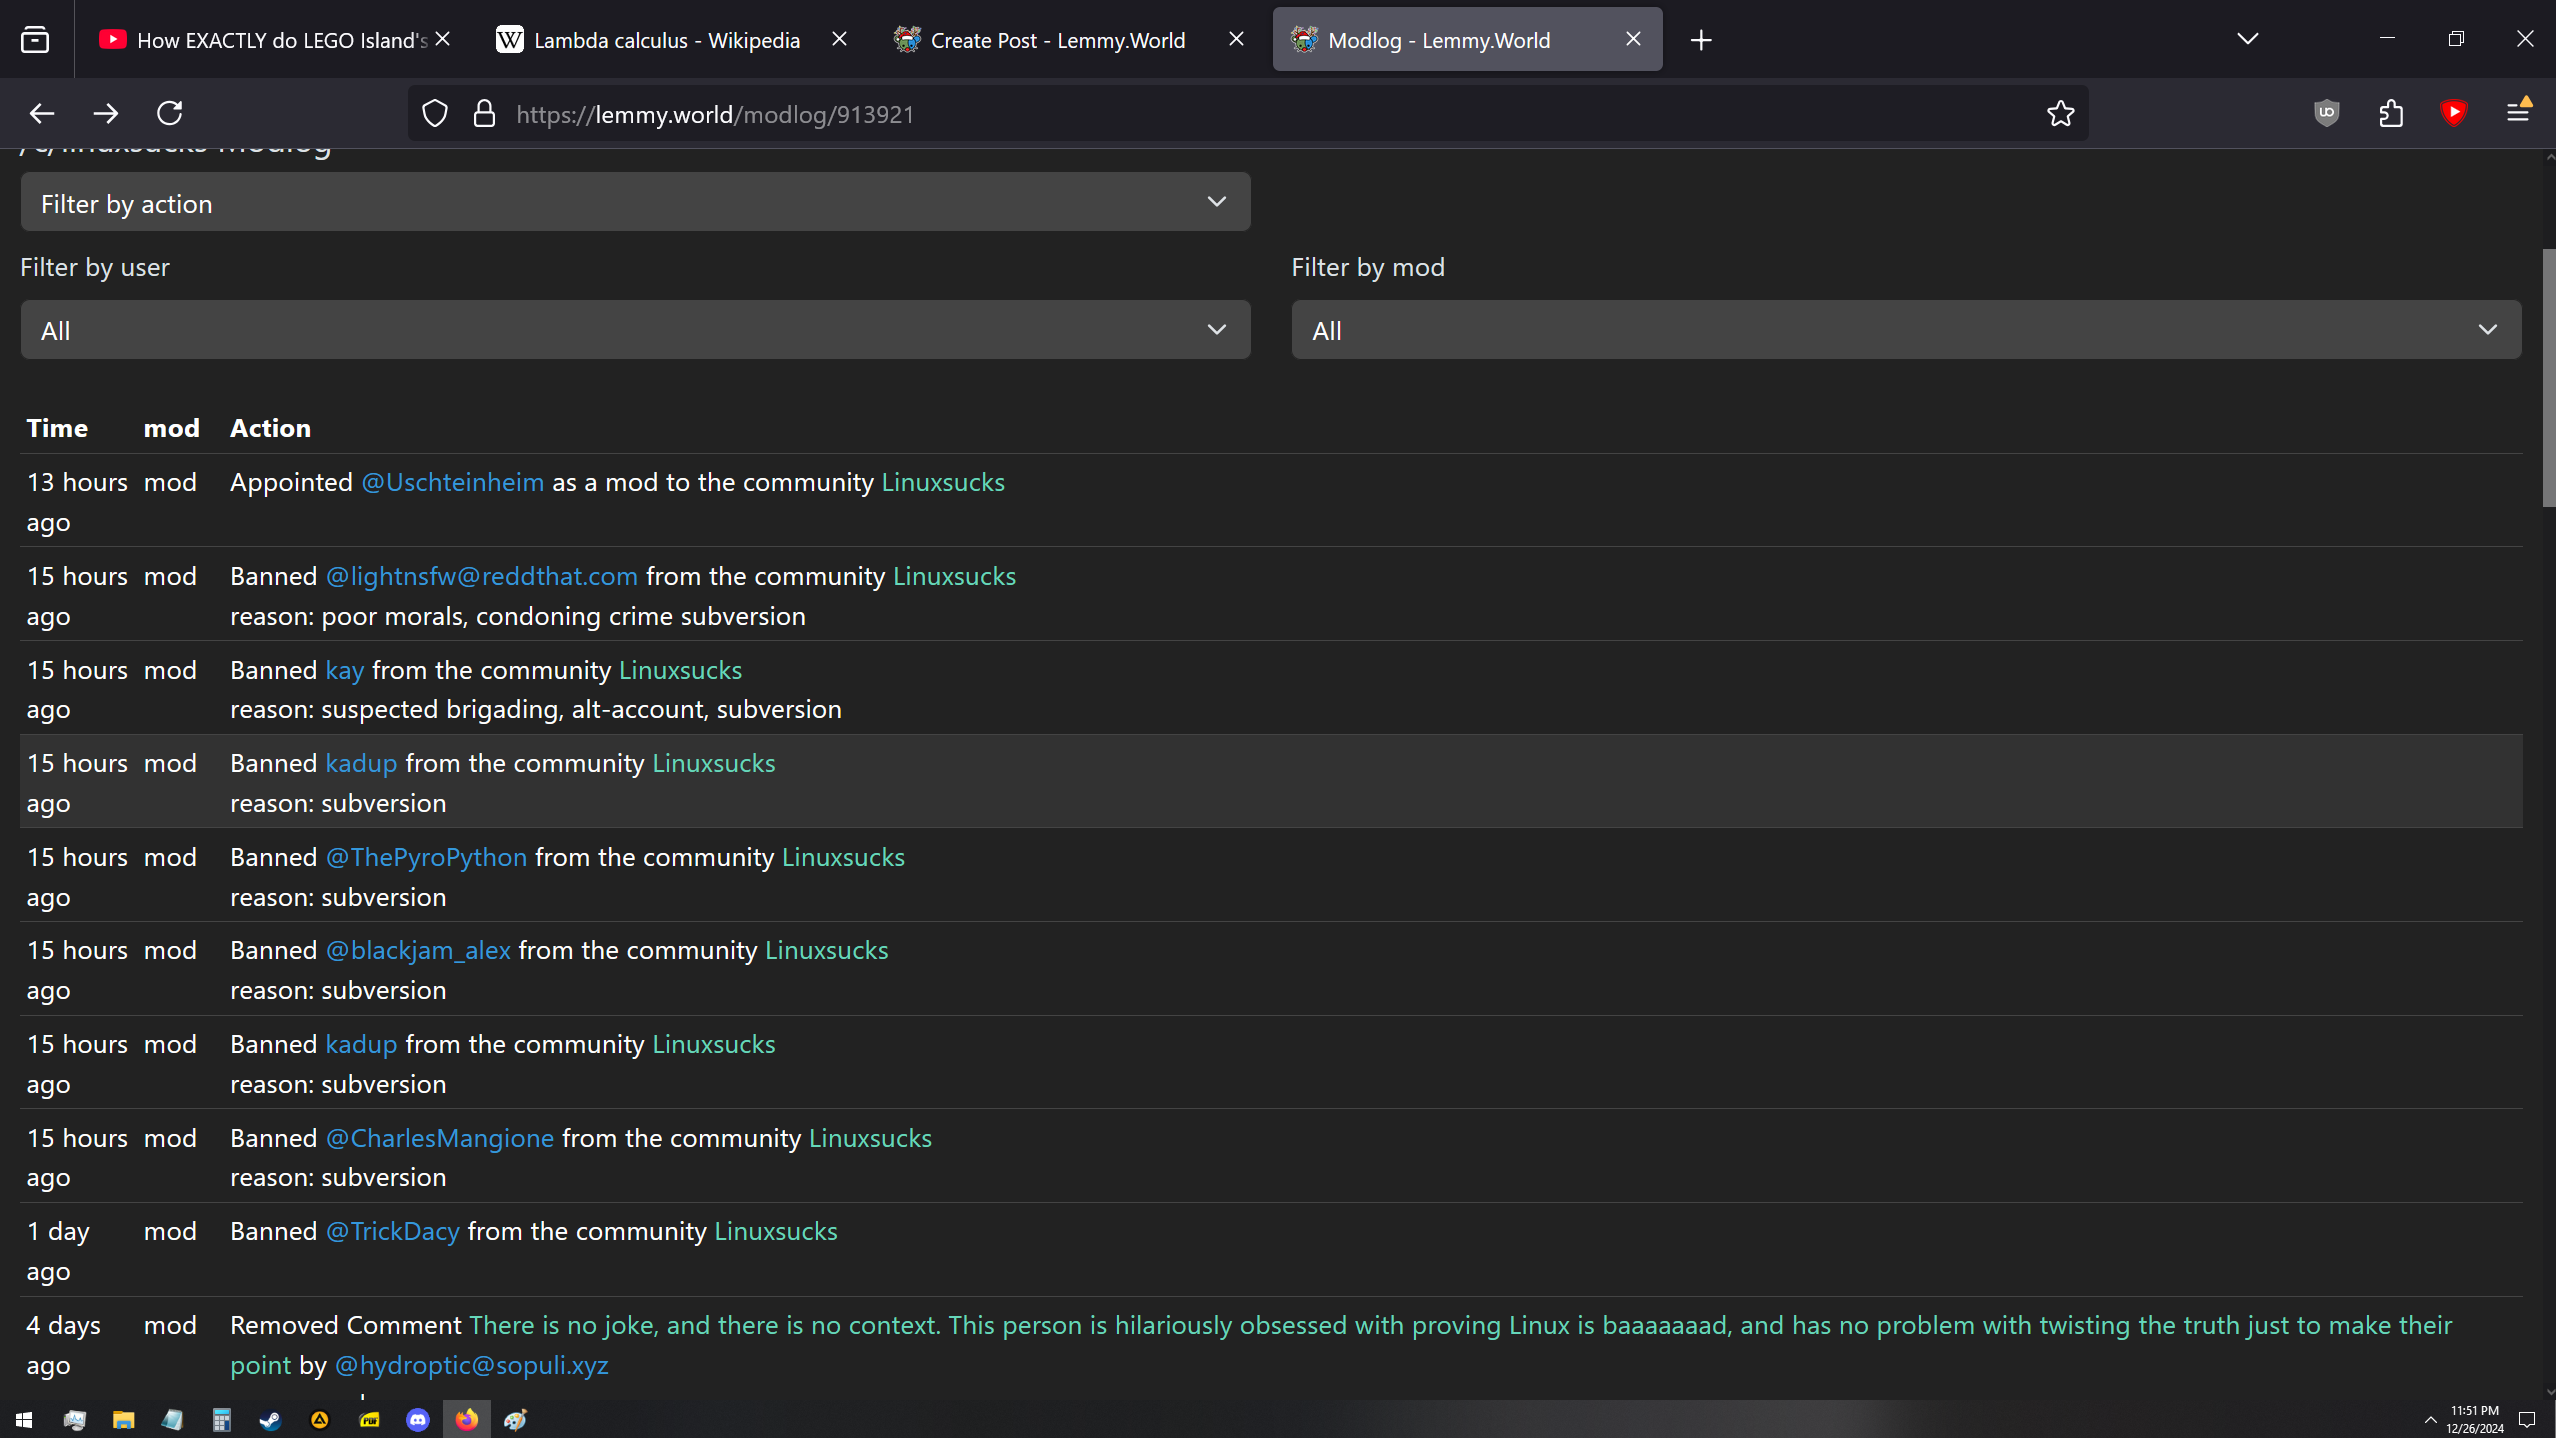Click site security padlock icon
This screenshot has width=2556, height=1444.
[484, 114]
